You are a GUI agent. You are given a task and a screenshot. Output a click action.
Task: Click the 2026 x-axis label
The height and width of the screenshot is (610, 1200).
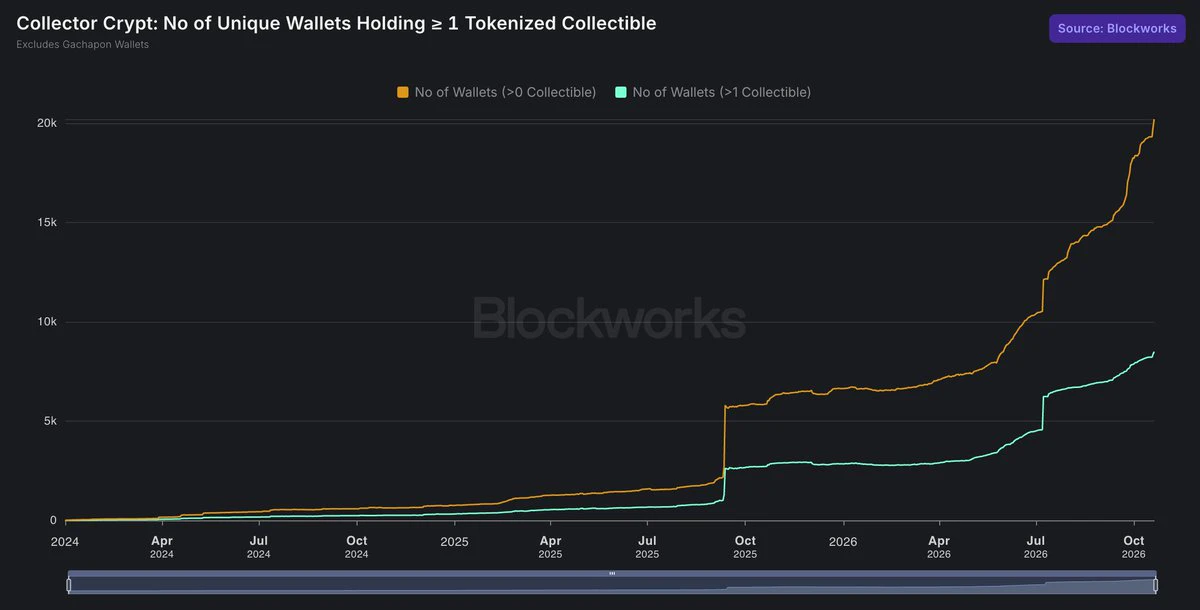coord(843,541)
